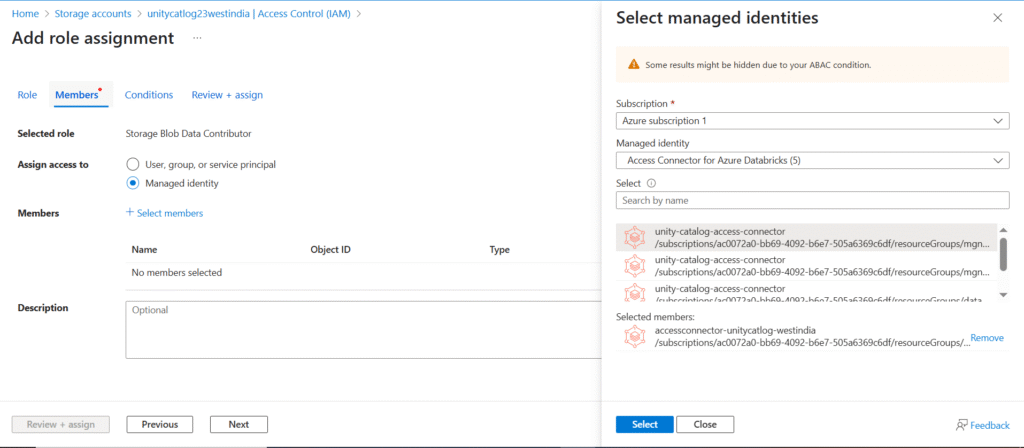Click the identity list scroll-up arrow
The width and height of the screenshot is (1024, 448).
point(1003,230)
